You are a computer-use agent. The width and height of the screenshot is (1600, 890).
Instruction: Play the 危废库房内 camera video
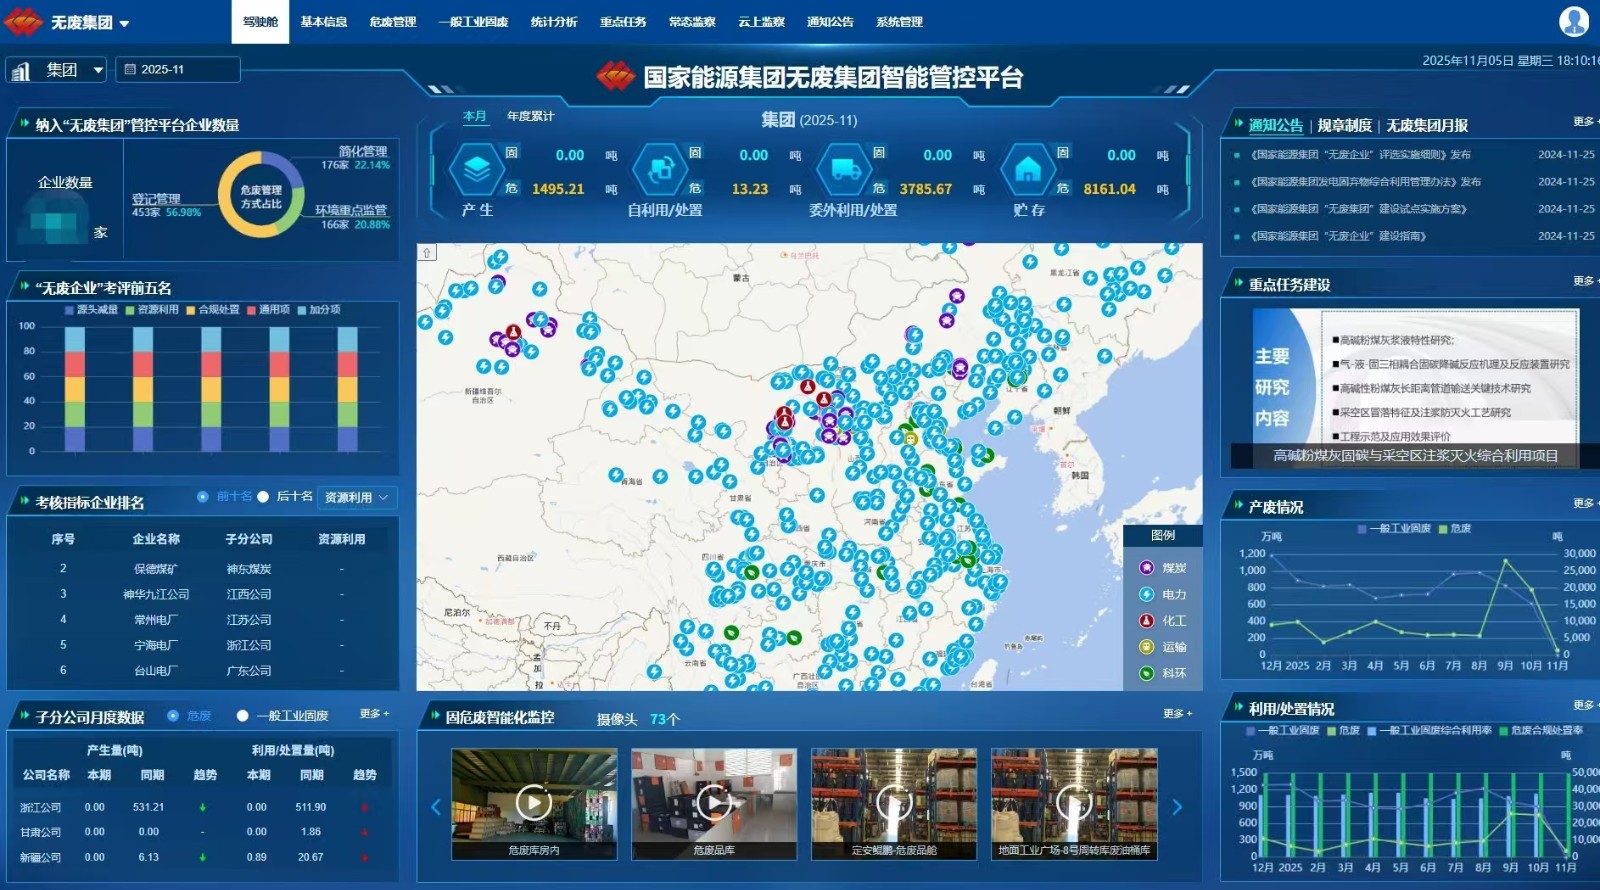pos(534,802)
